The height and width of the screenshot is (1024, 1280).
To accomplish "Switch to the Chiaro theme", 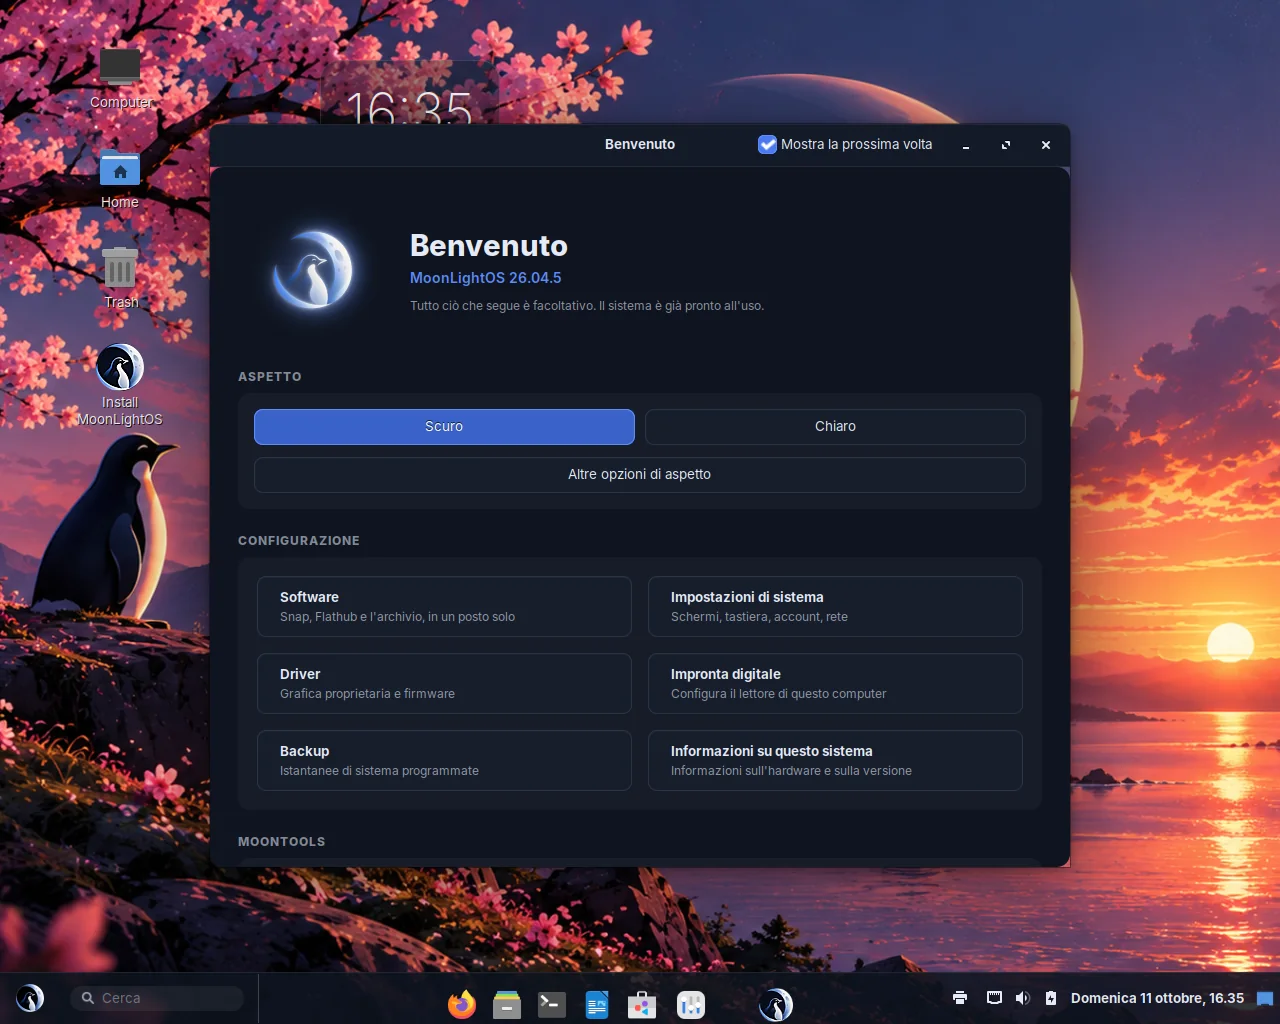I will pos(835,426).
